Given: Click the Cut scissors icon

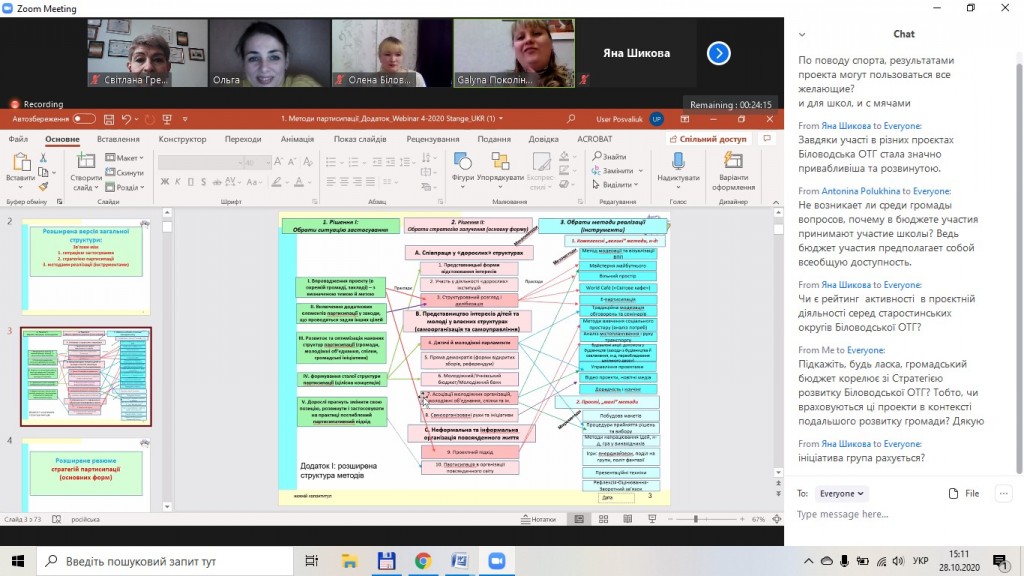Looking at the screenshot, I should [x=43, y=158].
